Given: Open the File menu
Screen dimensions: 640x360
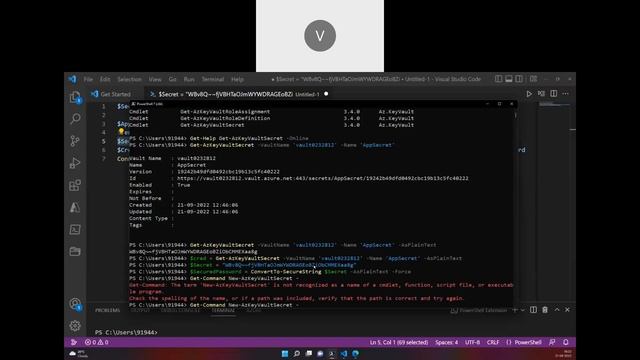Looking at the screenshot, I should click(88, 79).
